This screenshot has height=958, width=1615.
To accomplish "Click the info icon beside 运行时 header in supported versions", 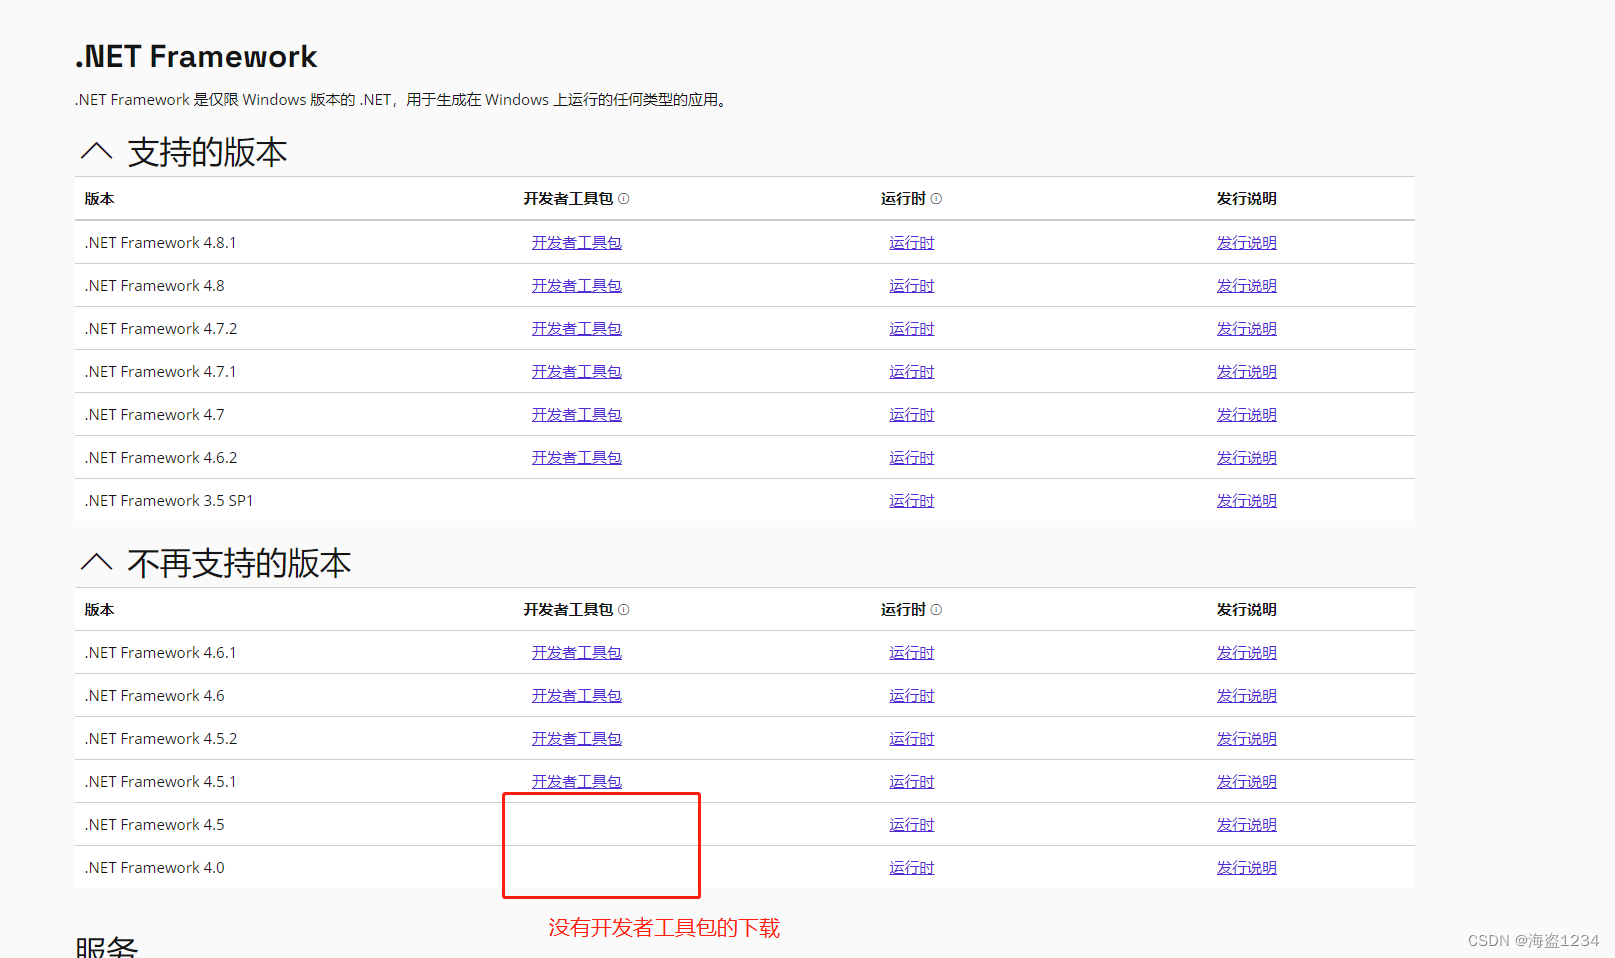I will (x=937, y=198).
